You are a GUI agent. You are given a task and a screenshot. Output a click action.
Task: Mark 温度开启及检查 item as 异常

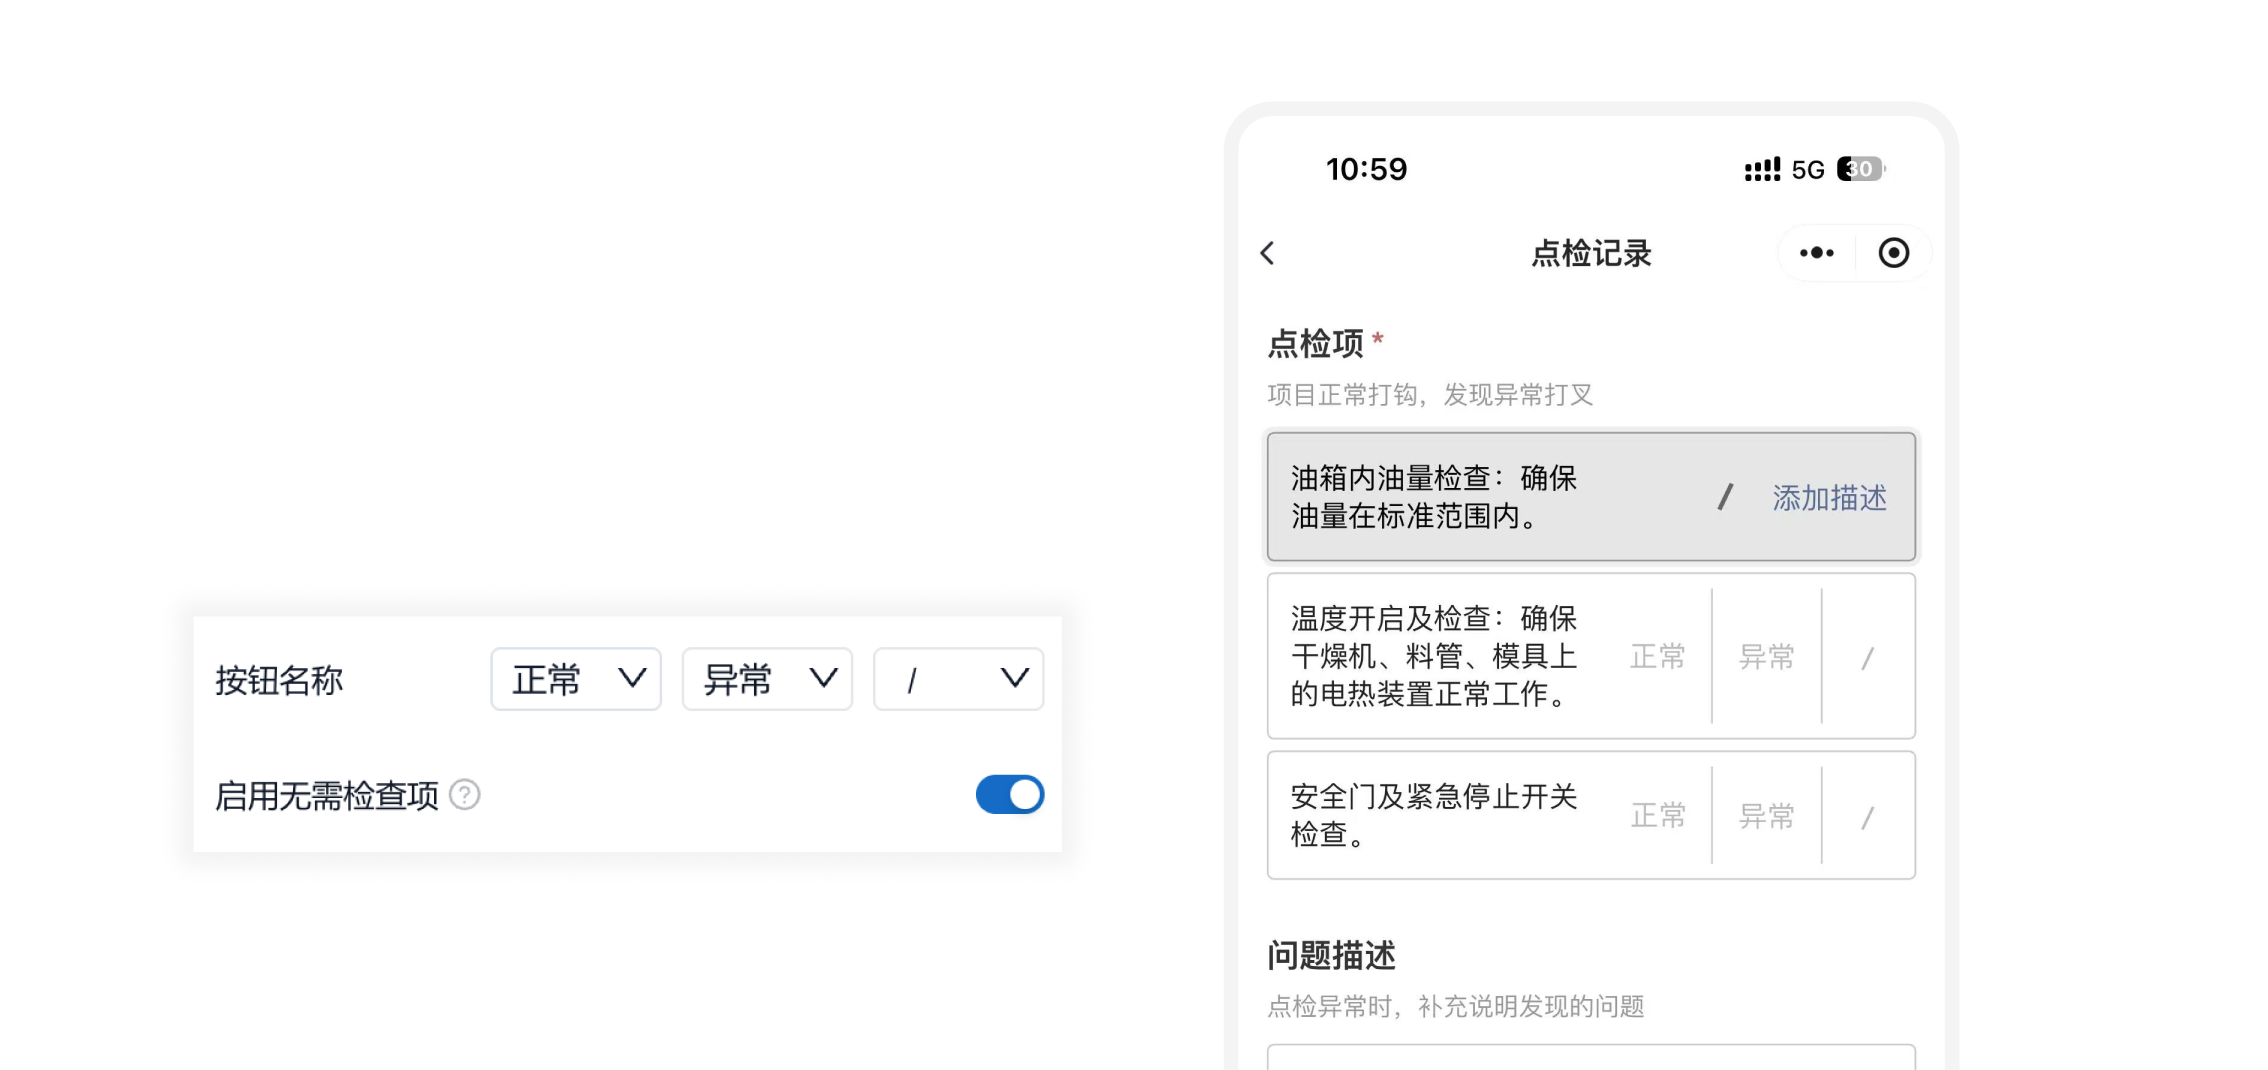click(1767, 656)
